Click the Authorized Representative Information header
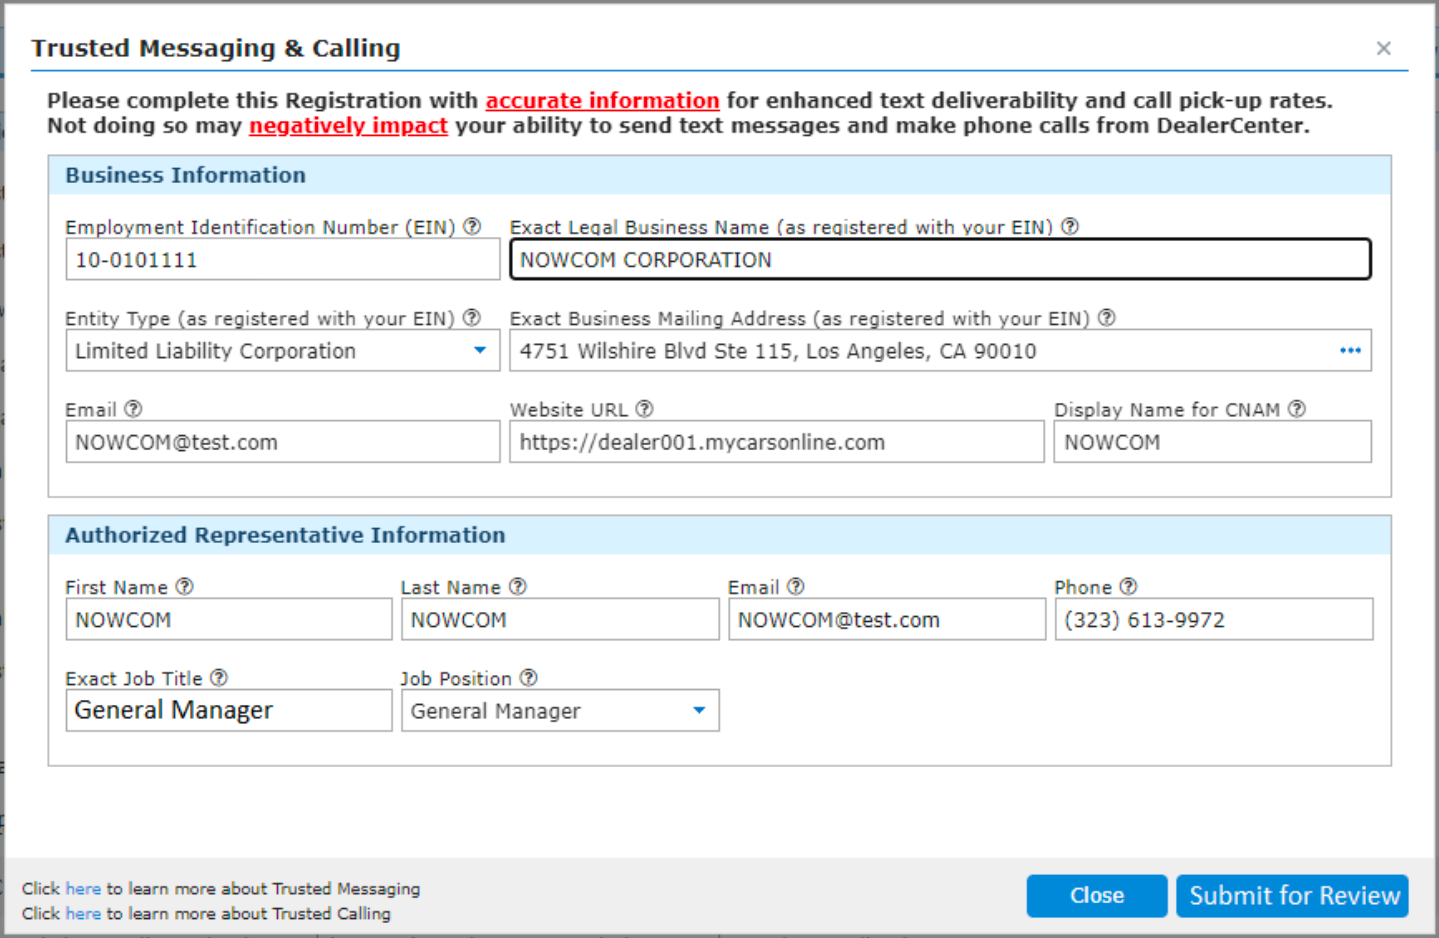 point(719,535)
